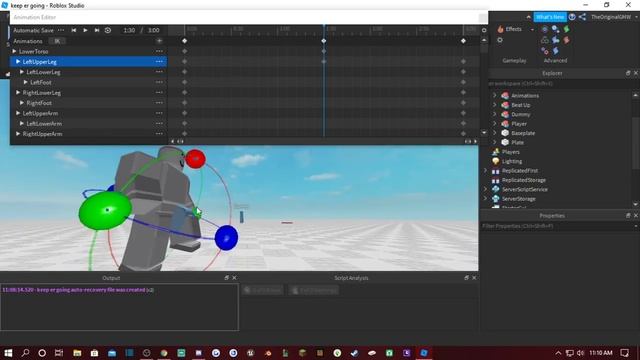The width and height of the screenshot is (640, 360).
Task: Open help icon beside What's New
Action: tap(572, 17)
